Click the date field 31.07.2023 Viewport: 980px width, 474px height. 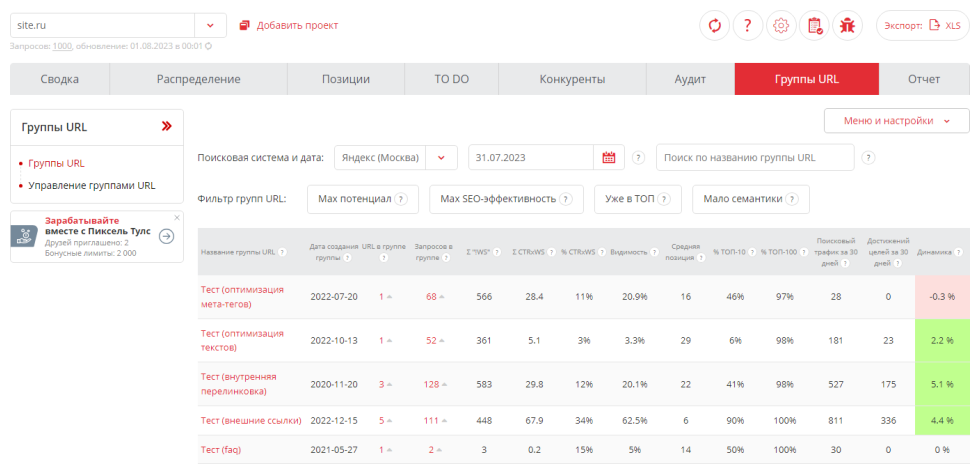pos(531,158)
